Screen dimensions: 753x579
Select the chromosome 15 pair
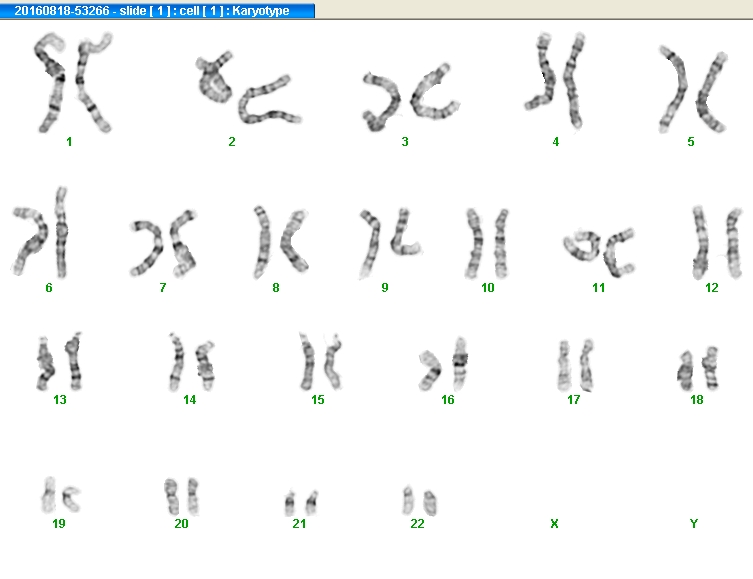(321, 361)
